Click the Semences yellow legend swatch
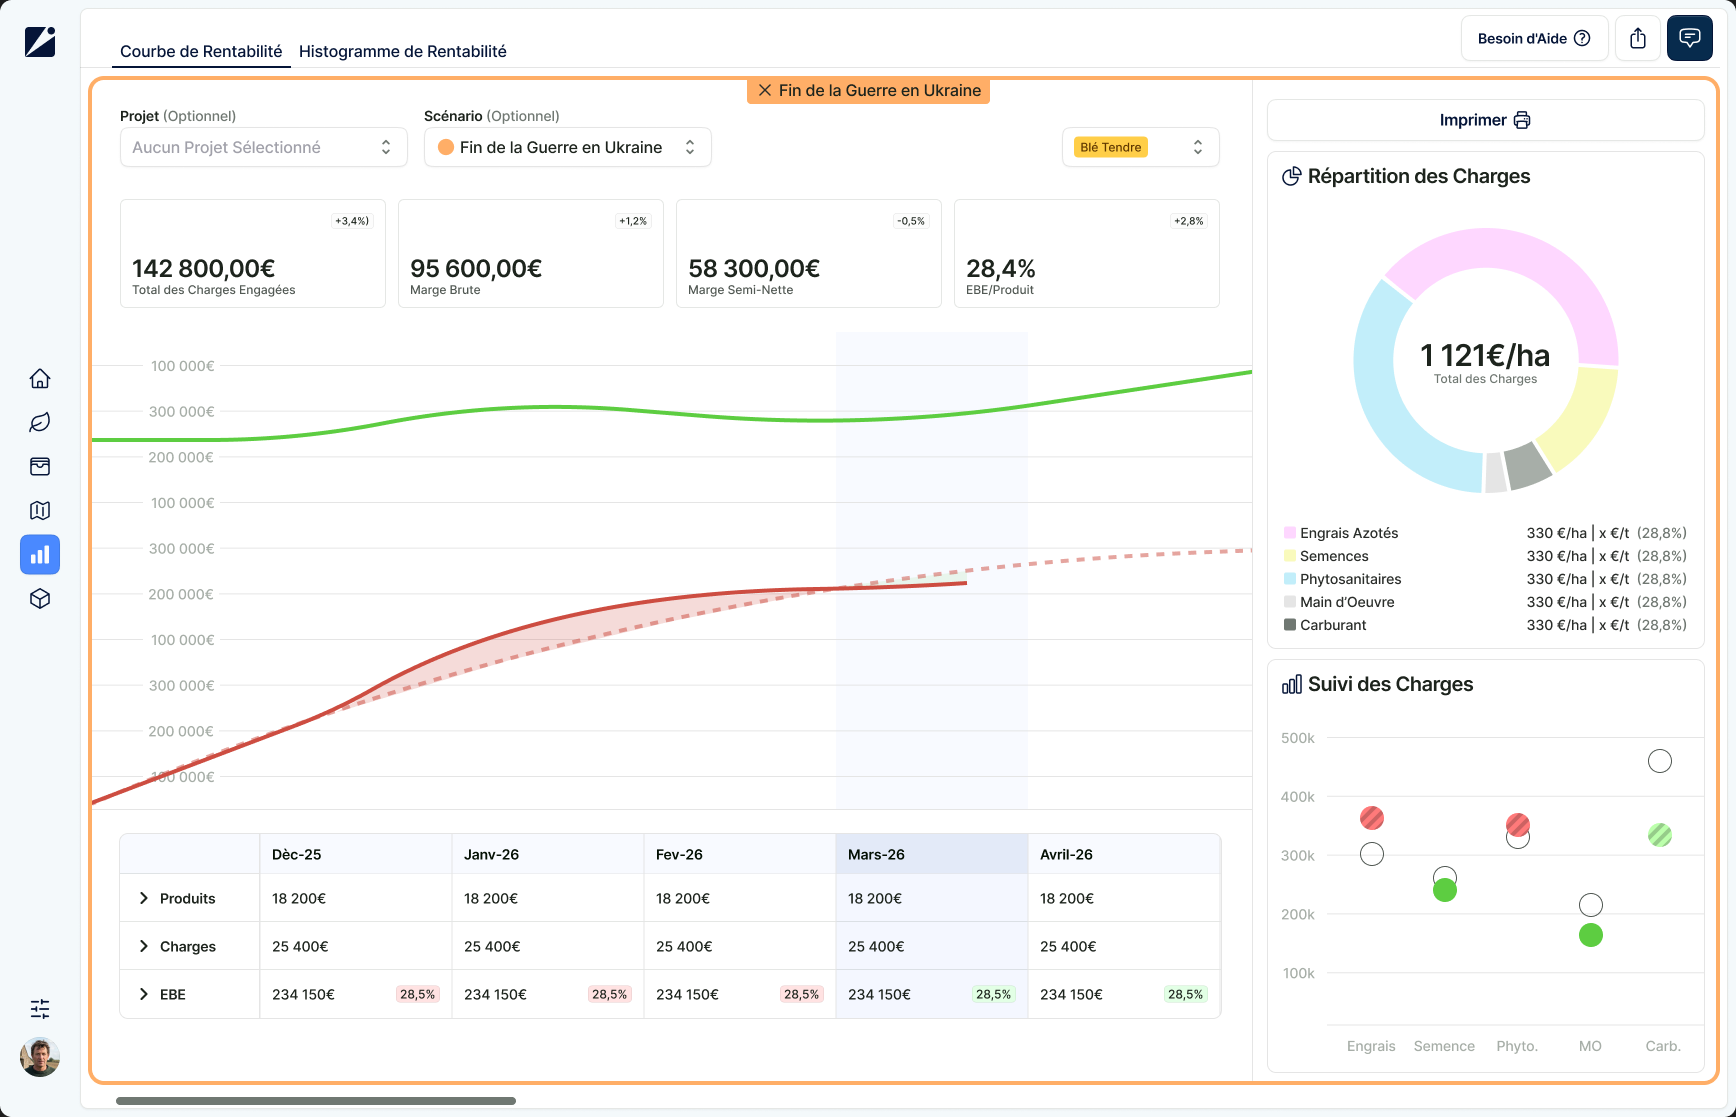1736x1117 pixels. tap(1290, 556)
